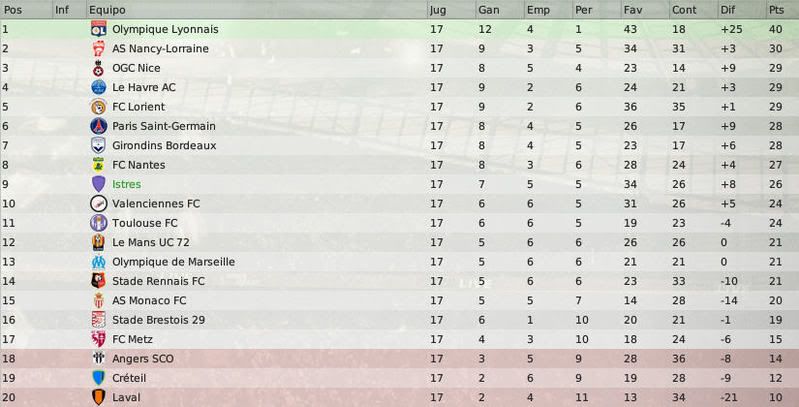
Task: Select the Valenciennes FC team name
Action: (x=156, y=204)
